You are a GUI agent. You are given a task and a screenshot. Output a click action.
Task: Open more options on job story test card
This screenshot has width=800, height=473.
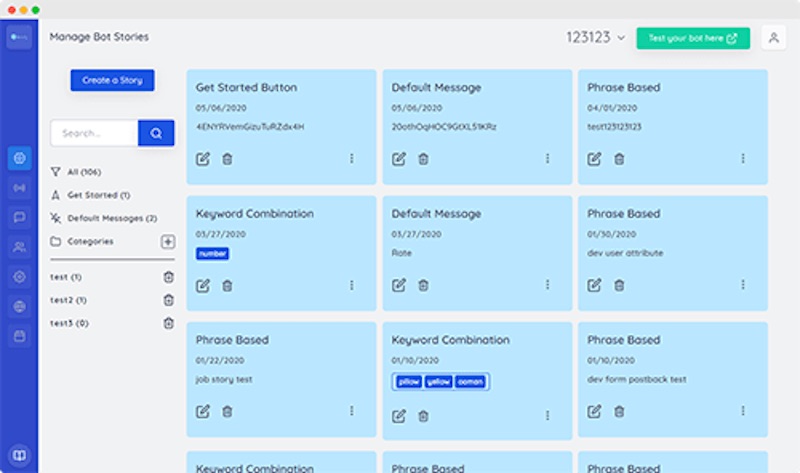[x=352, y=410]
